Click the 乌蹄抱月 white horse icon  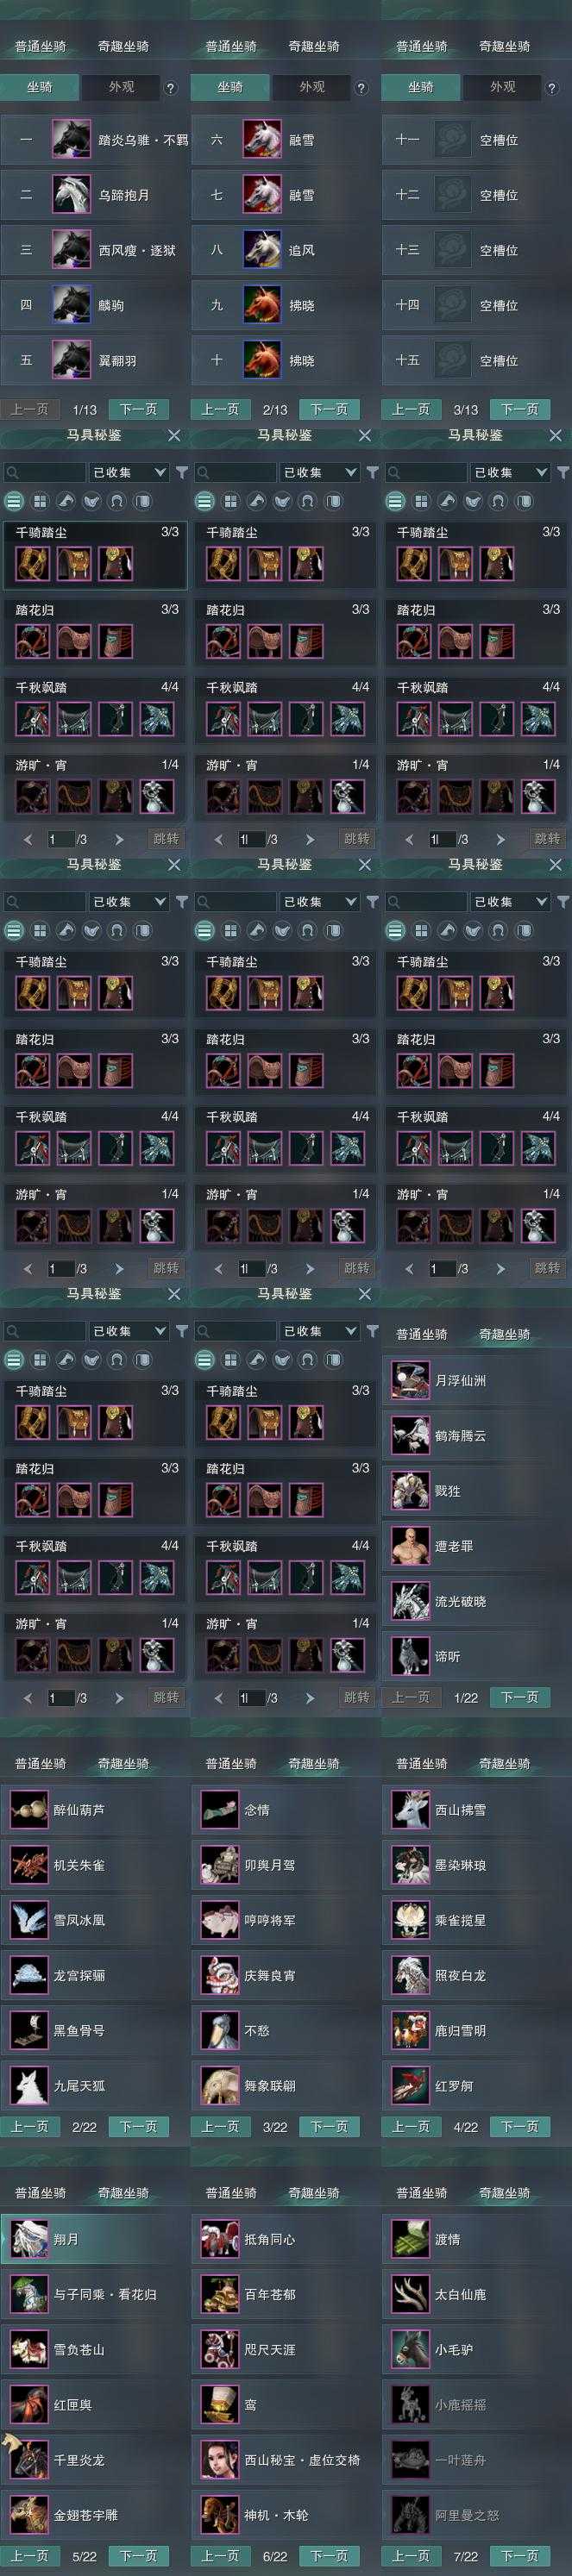pyautogui.click(x=71, y=195)
